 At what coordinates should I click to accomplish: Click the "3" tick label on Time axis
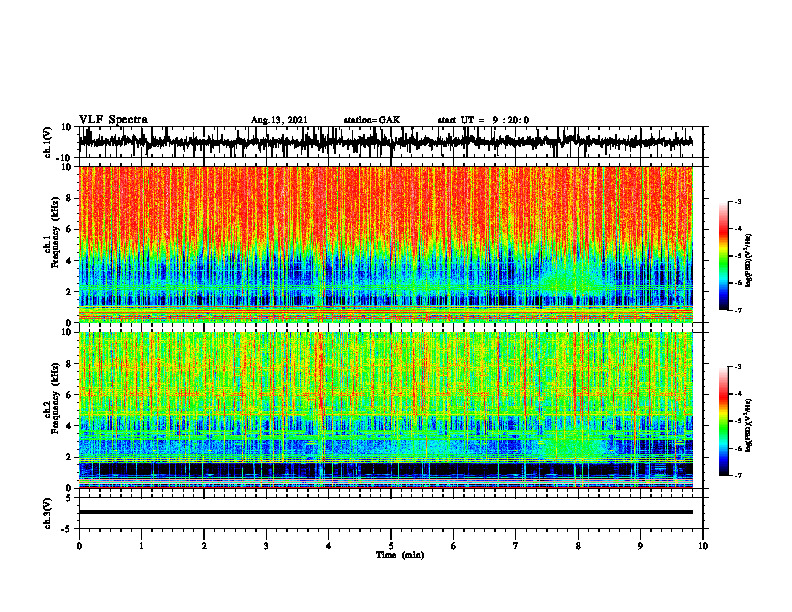click(266, 546)
